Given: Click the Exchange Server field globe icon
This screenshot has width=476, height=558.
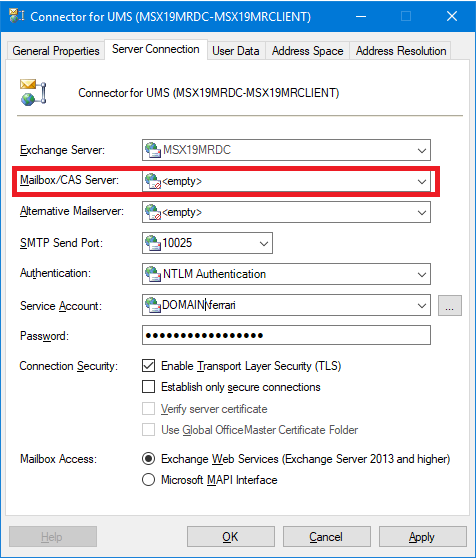Looking at the screenshot, I should (153, 150).
